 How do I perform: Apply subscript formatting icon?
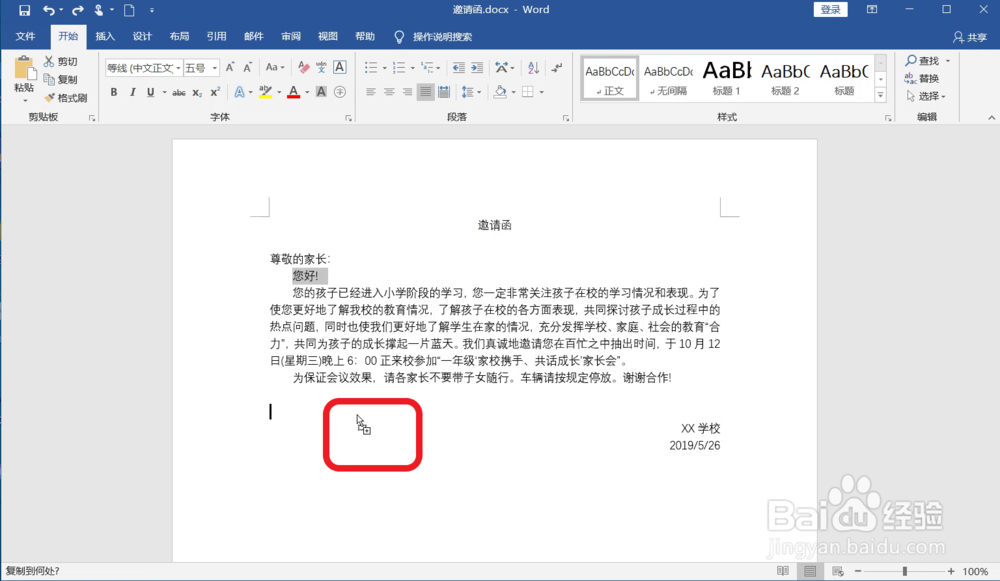[x=197, y=92]
